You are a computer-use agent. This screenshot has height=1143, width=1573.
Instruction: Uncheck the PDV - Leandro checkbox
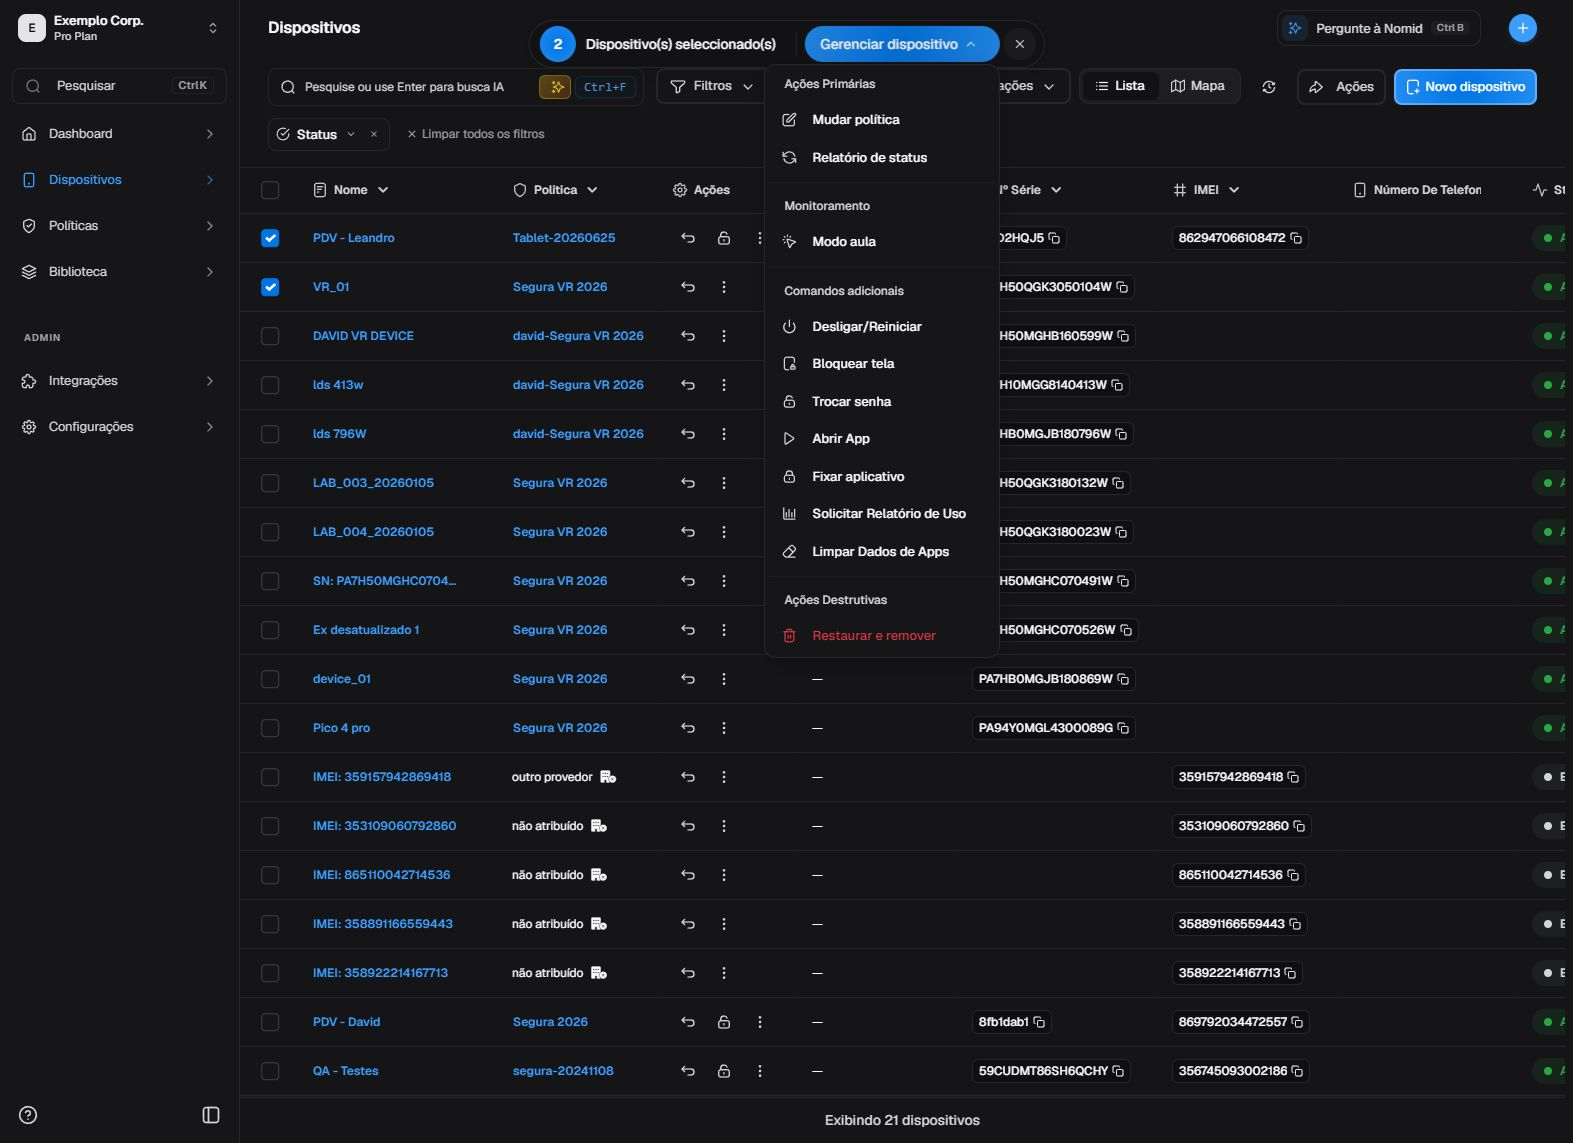[270, 238]
